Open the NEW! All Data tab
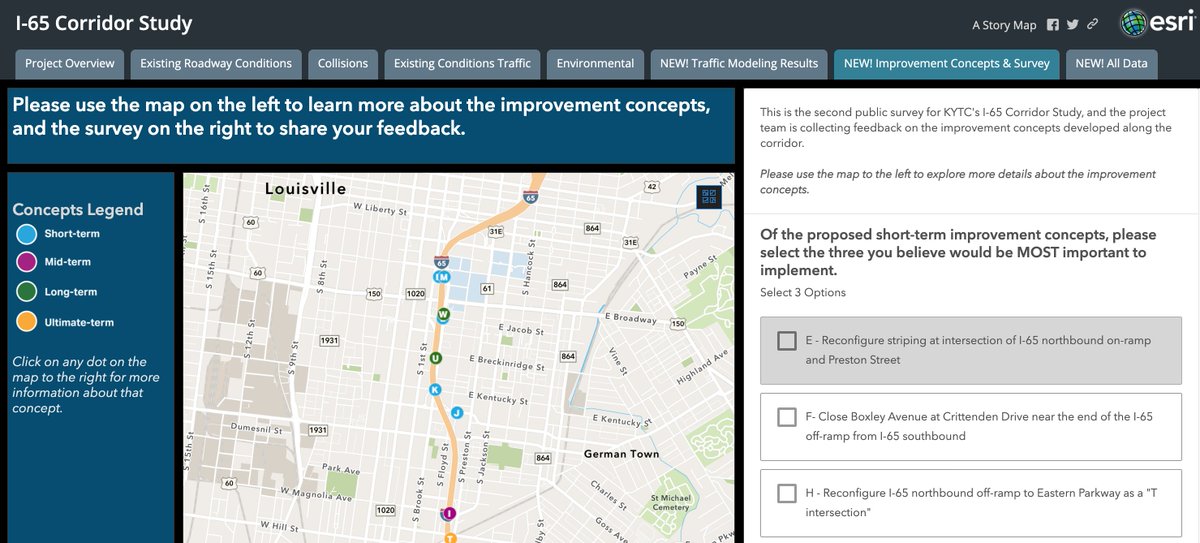The height and width of the screenshot is (543, 1200). point(1114,64)
